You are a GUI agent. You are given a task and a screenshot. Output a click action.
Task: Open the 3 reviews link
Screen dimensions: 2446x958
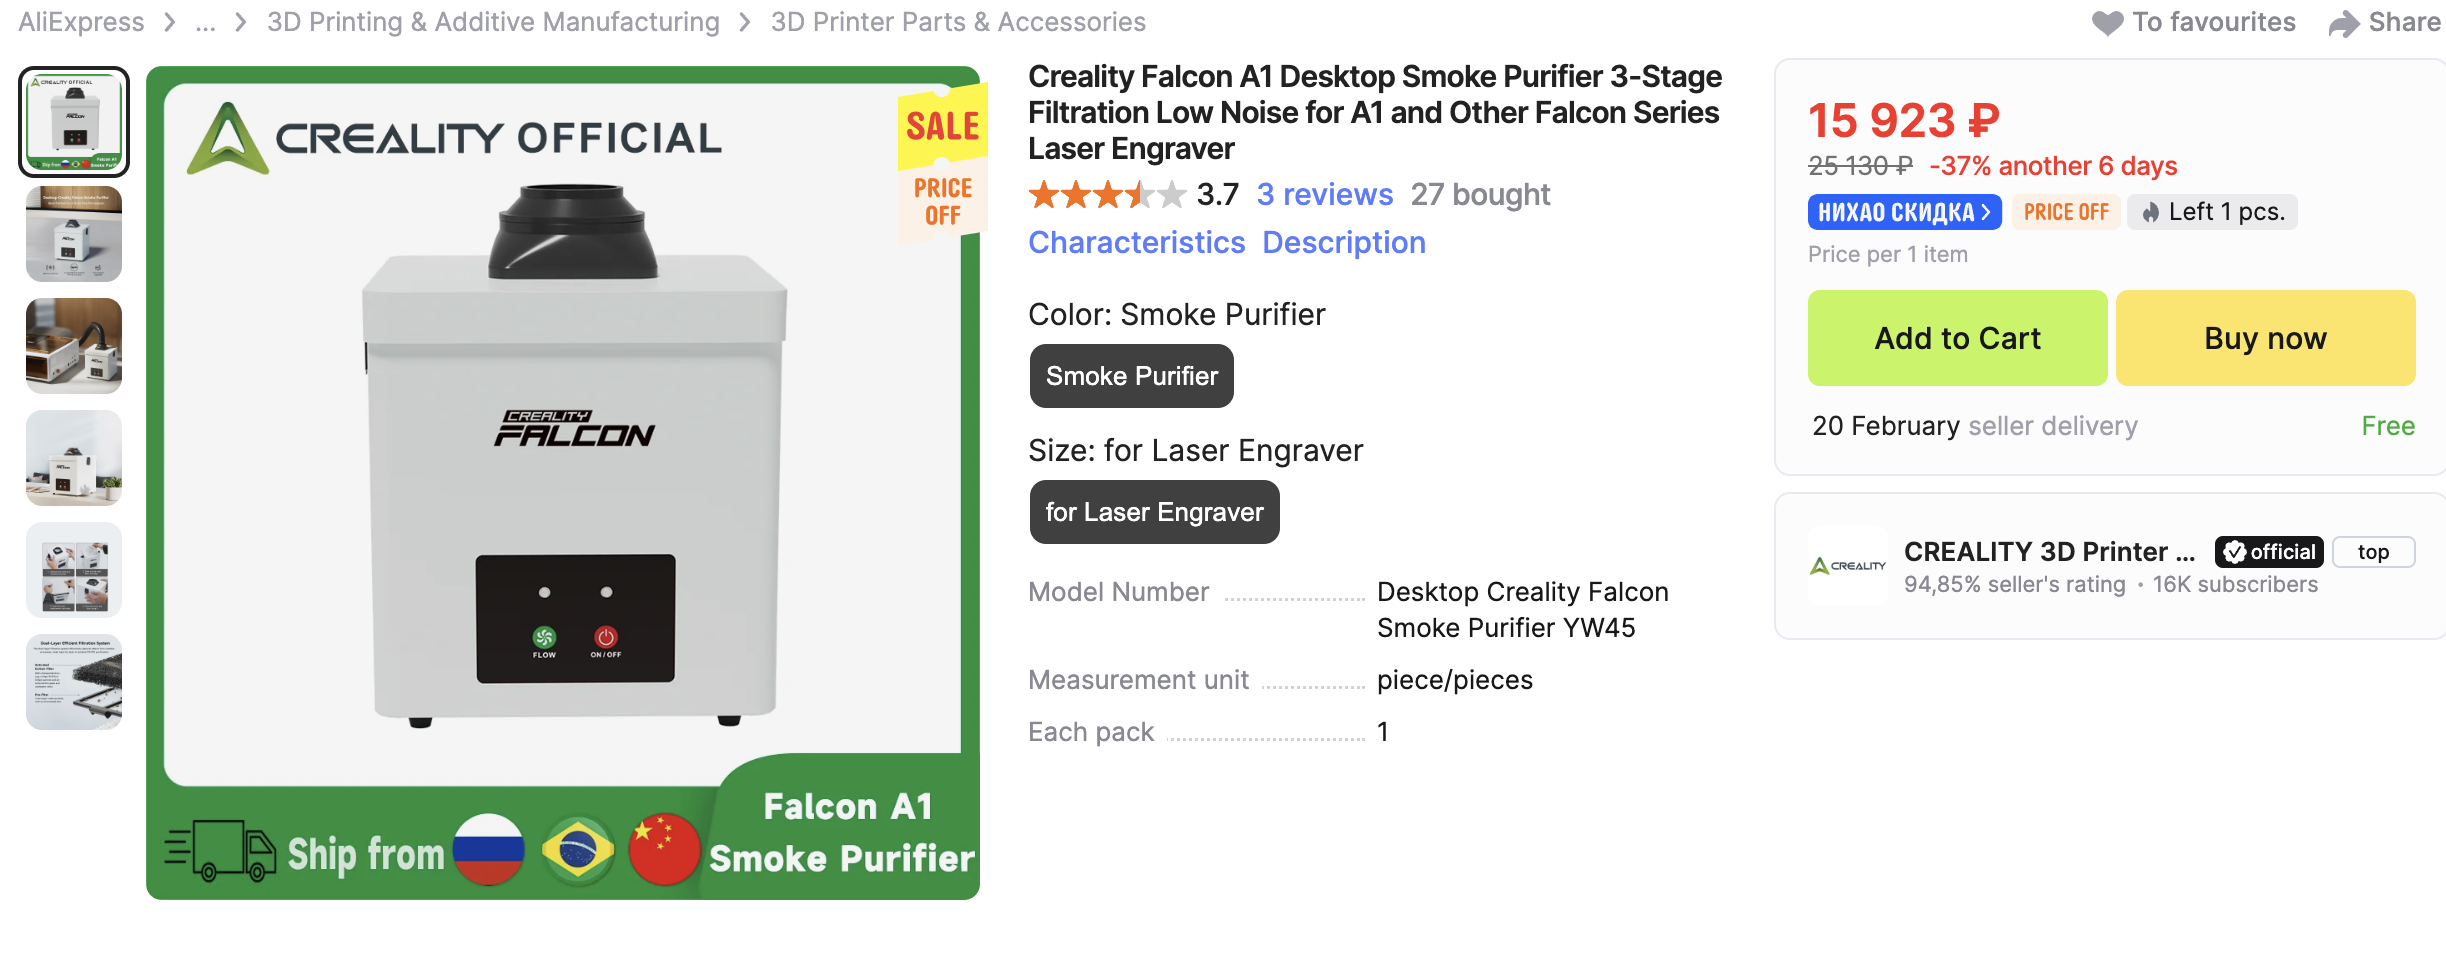coord(1324,195)
